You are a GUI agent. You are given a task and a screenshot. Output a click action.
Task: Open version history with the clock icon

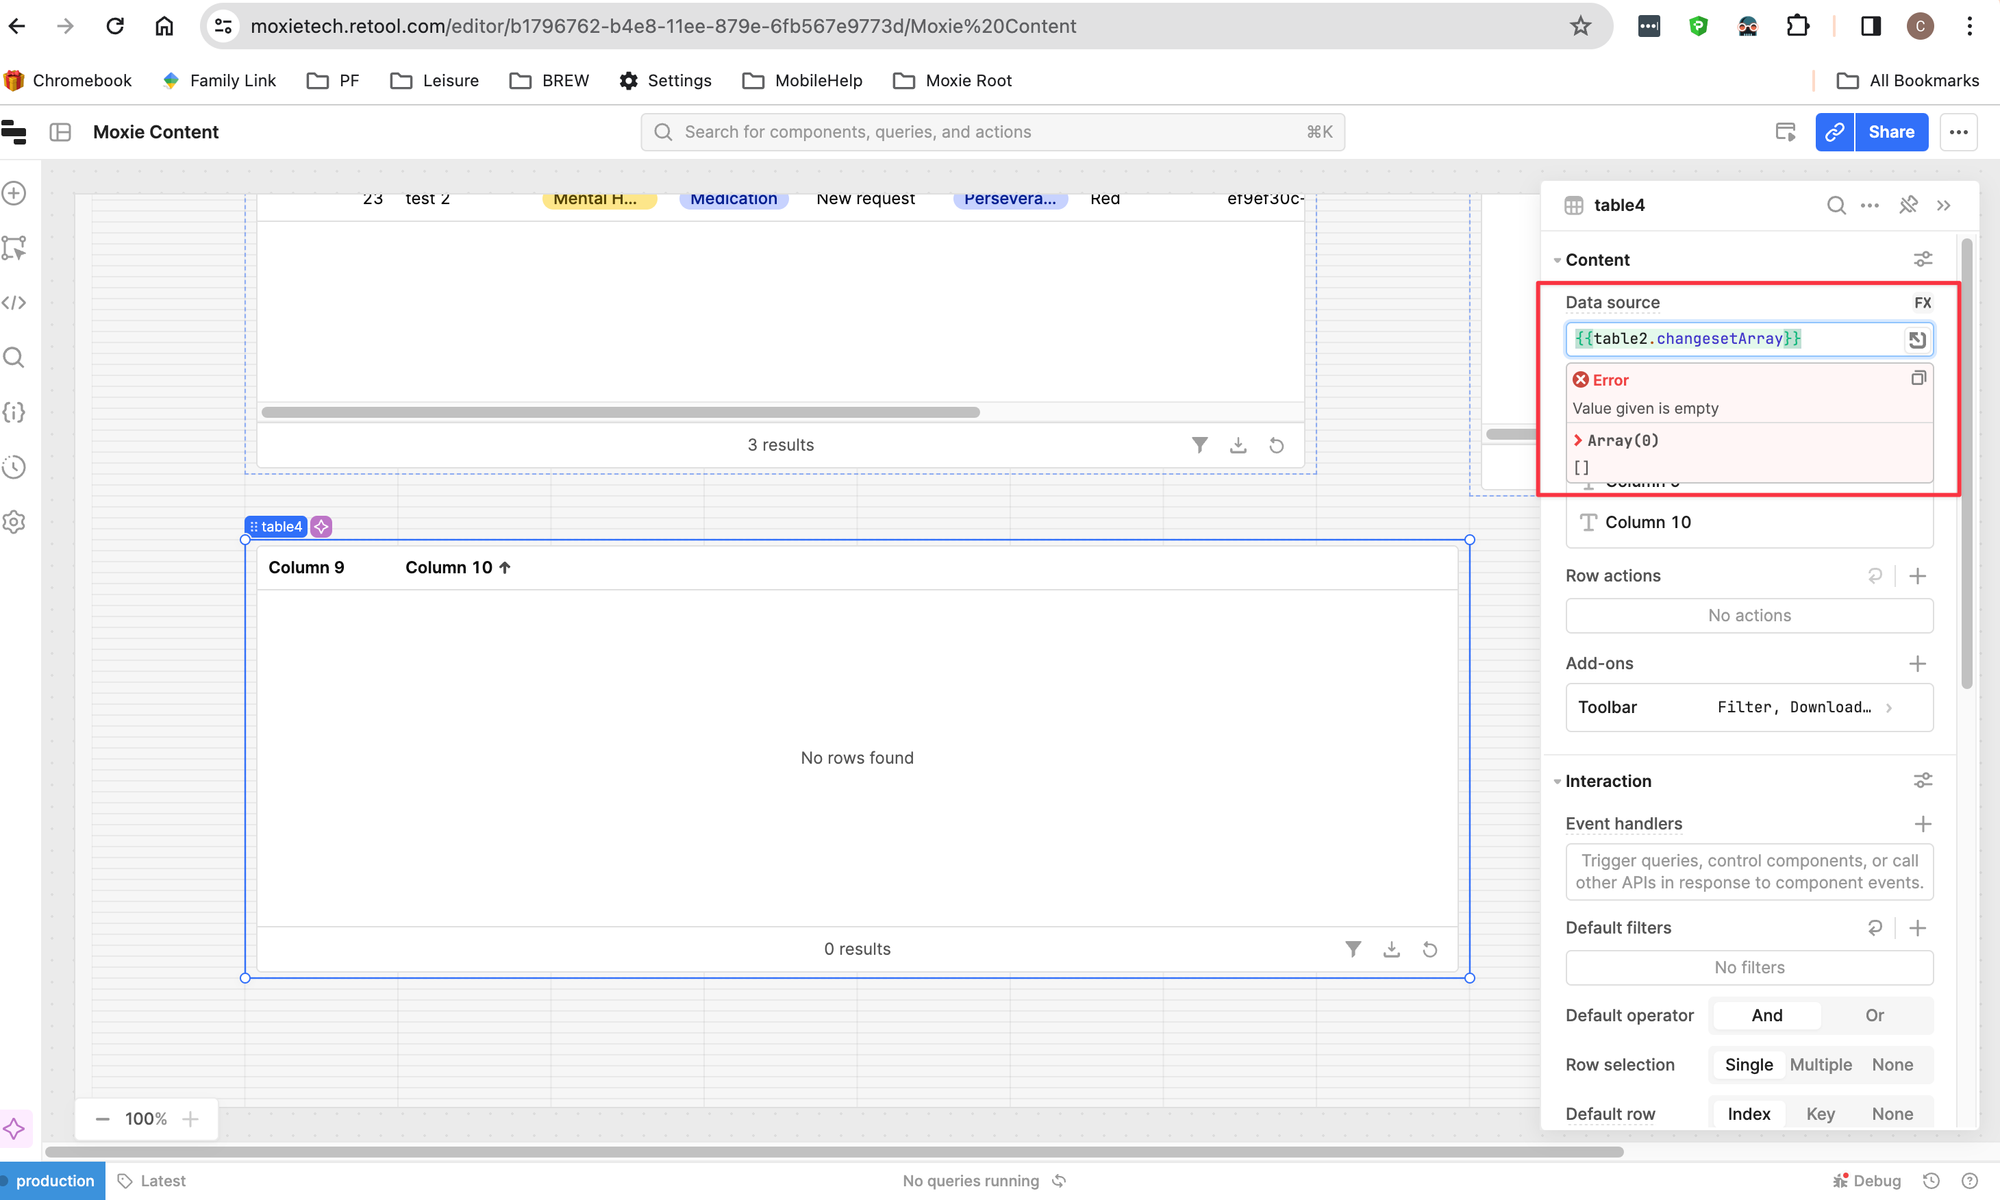(14, 466)
